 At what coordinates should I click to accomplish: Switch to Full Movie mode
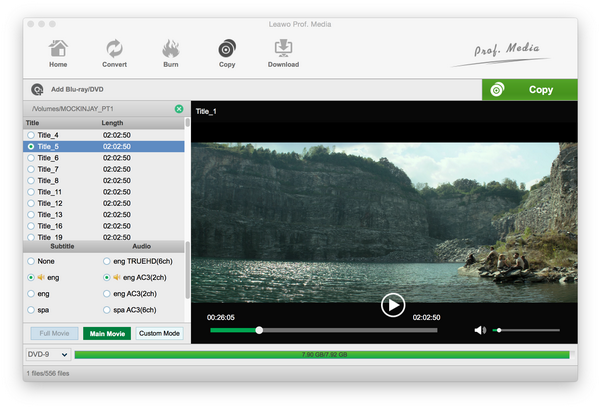52,333
